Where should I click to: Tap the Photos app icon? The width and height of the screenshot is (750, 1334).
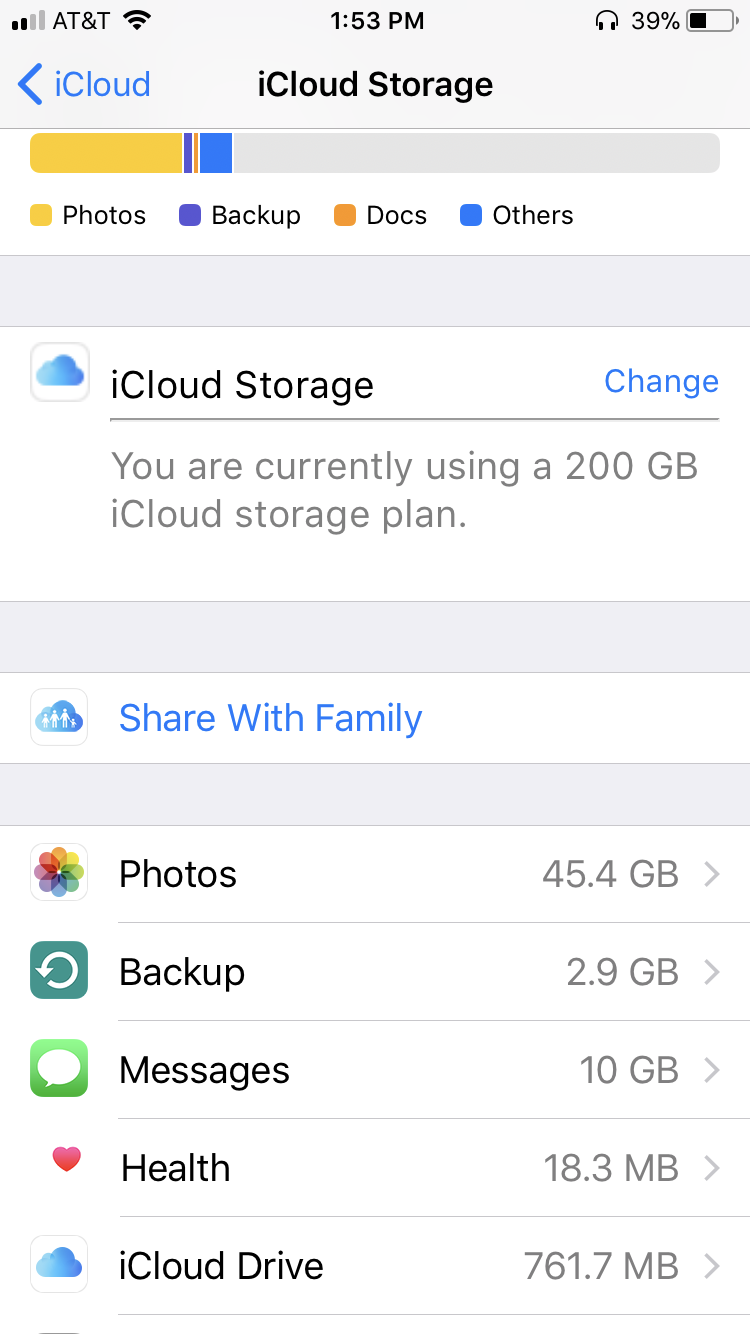click(59, 872)
